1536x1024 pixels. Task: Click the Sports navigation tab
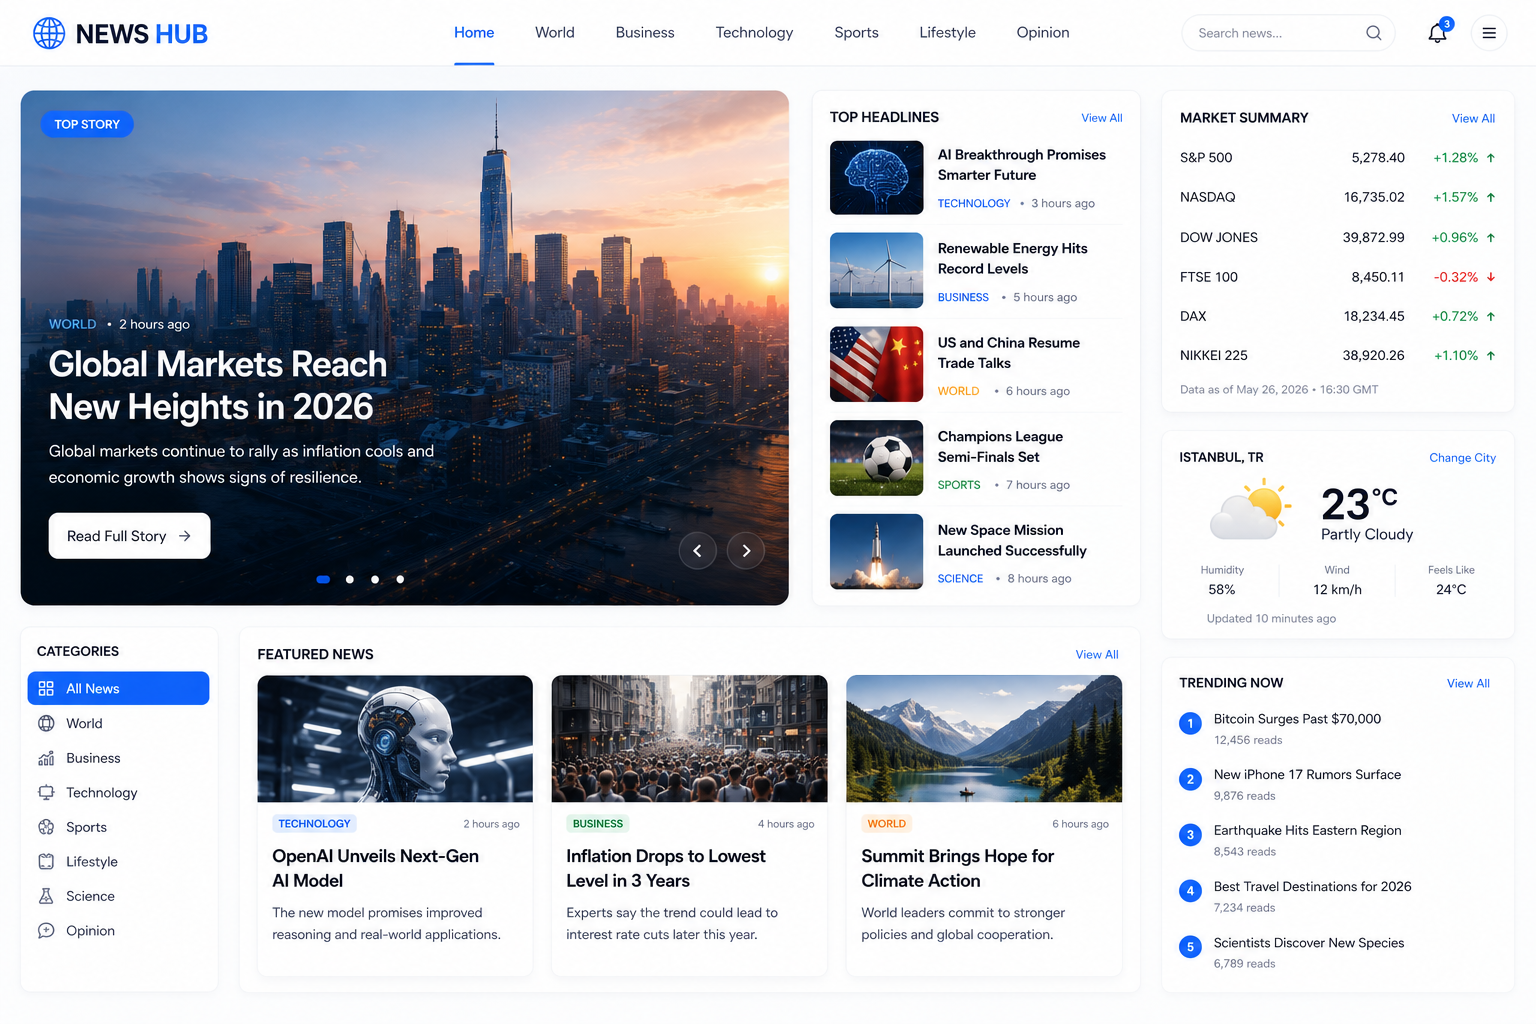tap(856, 33)
